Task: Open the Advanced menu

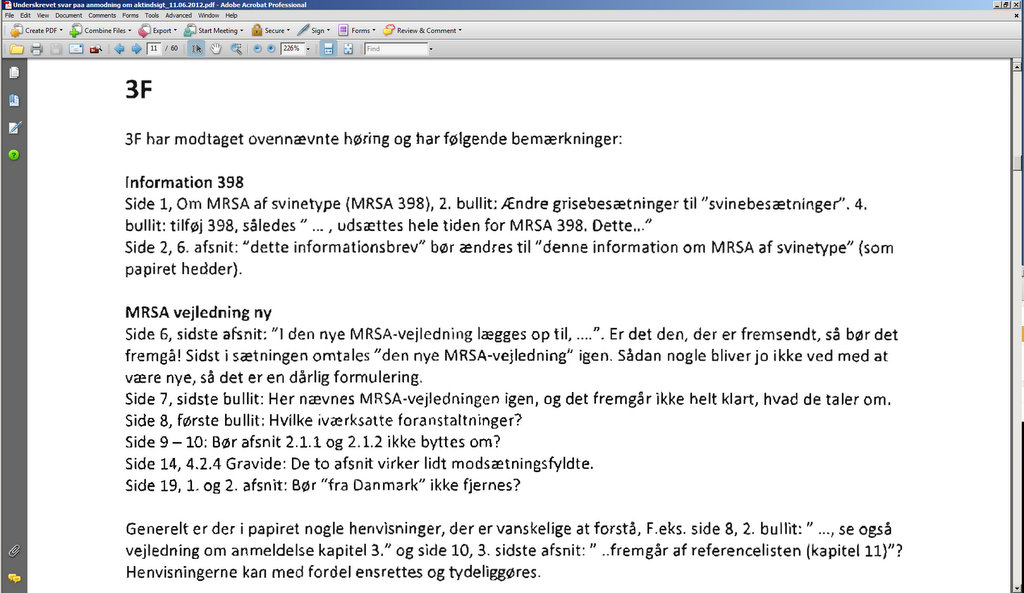Action: (x=178, y=15)
